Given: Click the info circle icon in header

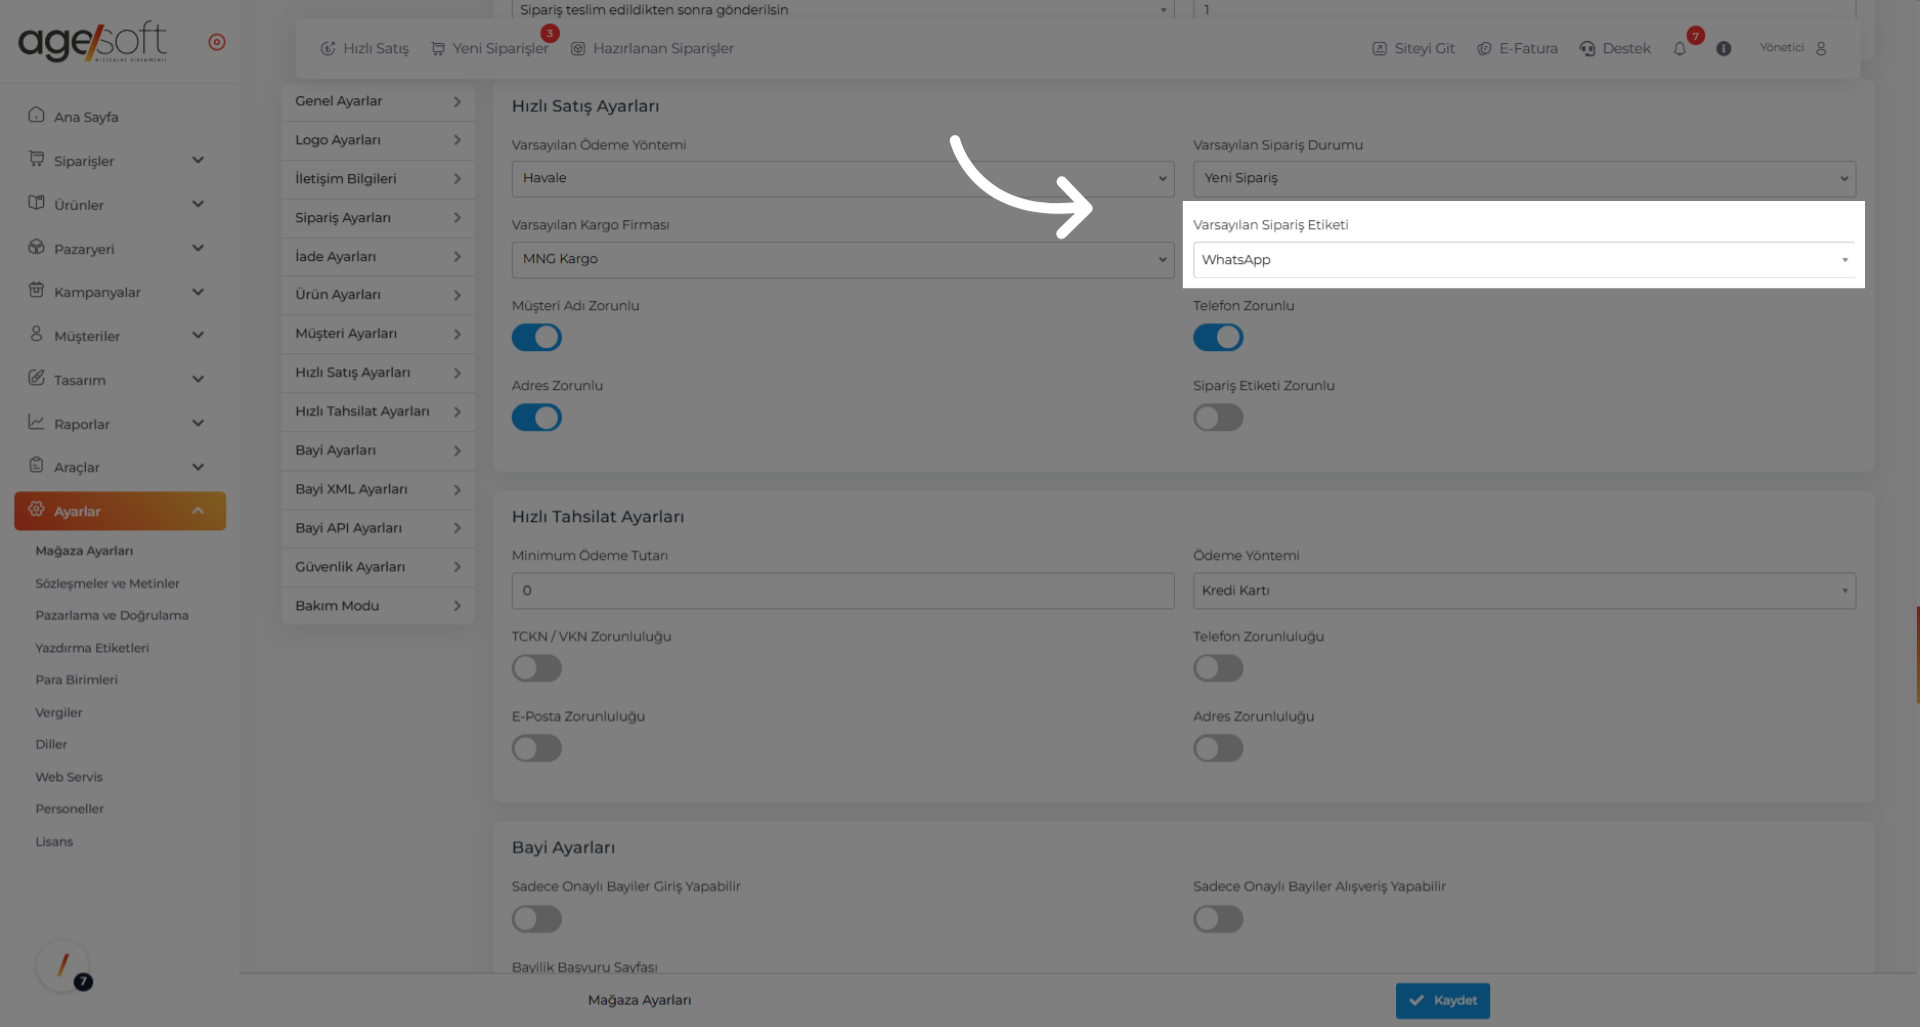Looking at the screenshot, I should click(1723, 49).
